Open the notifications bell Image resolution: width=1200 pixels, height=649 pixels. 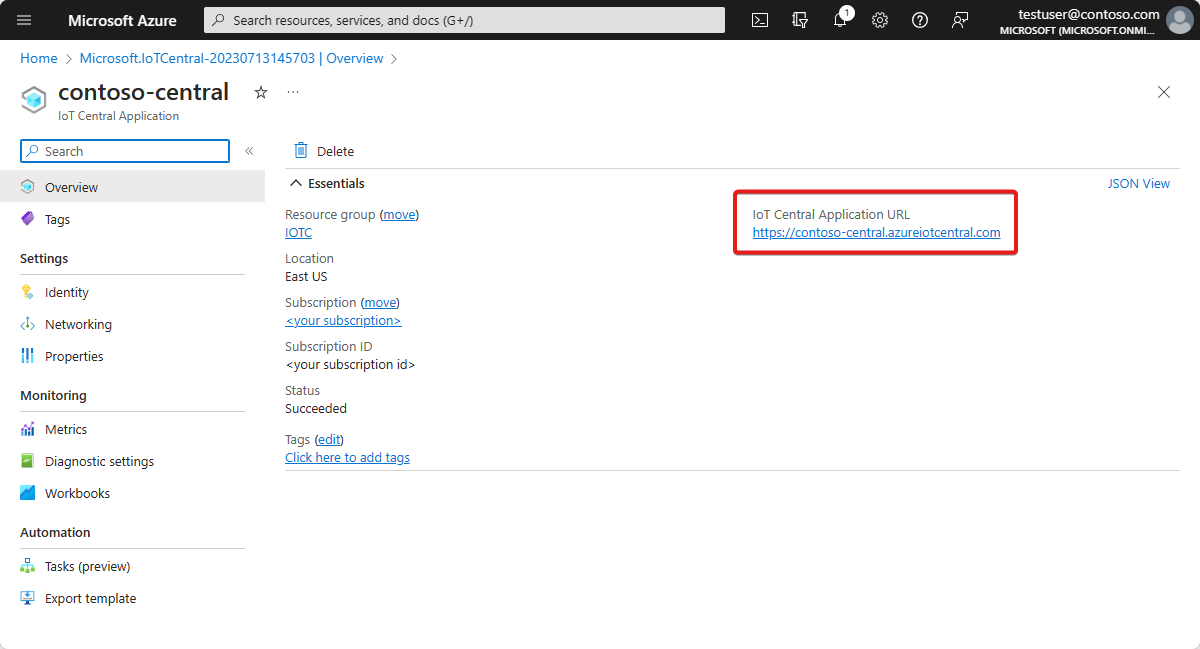click(840, 19)
